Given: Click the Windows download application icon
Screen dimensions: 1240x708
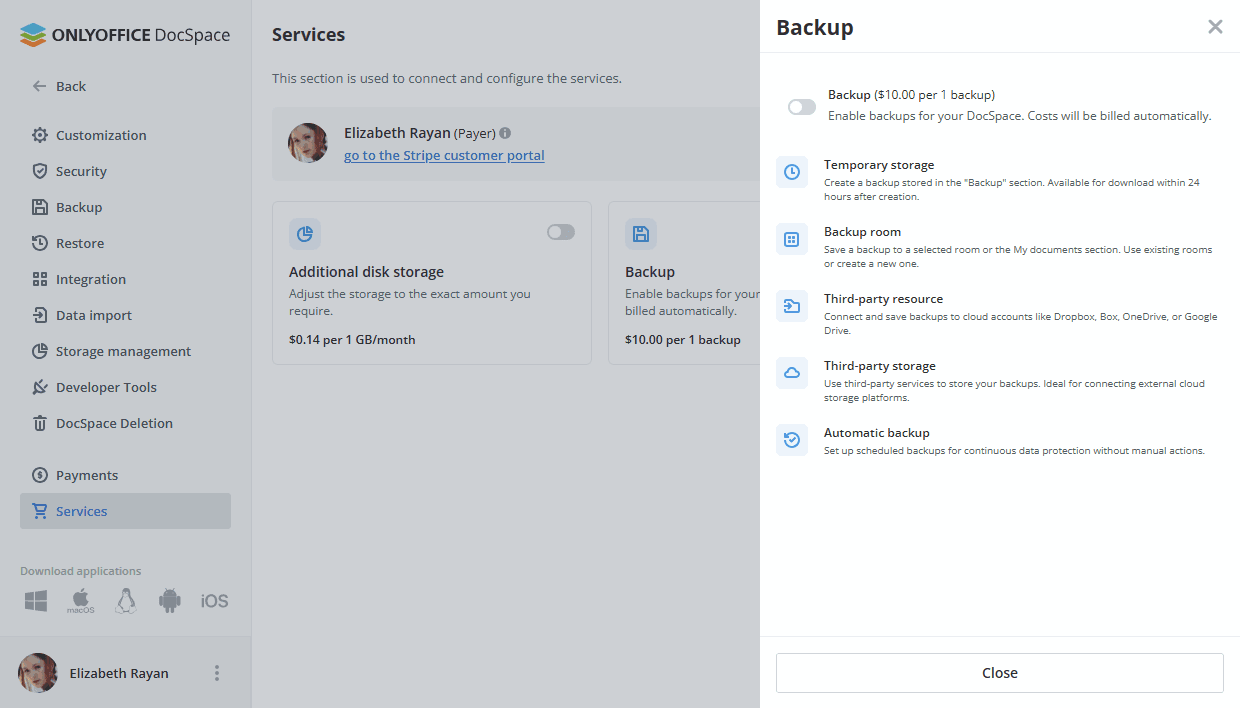Looking at the screenshot, I should pyautogui.click(x=36, y=601).
